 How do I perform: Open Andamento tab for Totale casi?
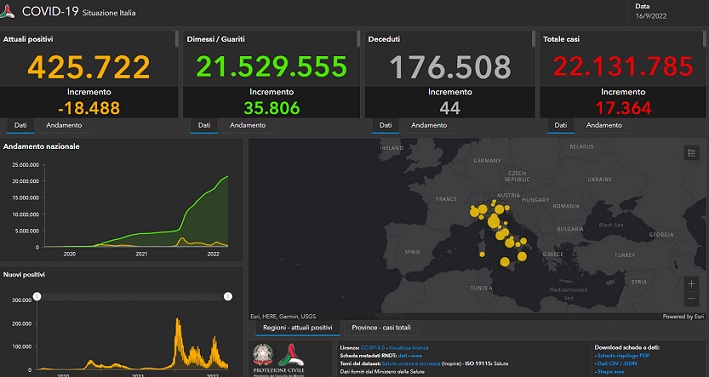point(604,125)
